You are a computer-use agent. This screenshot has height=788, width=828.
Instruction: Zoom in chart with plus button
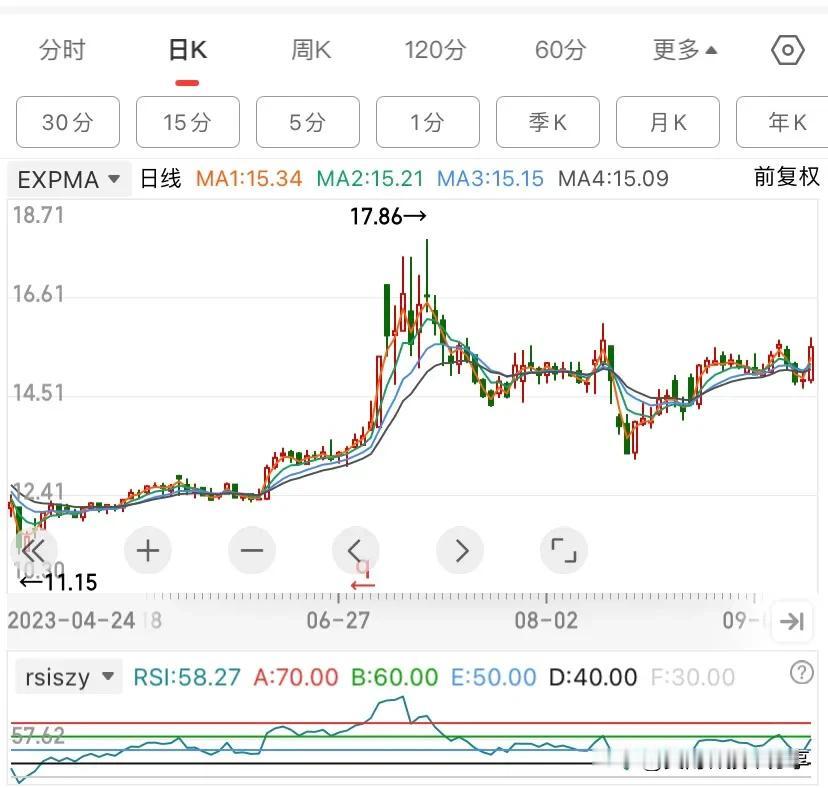point(147,551)
